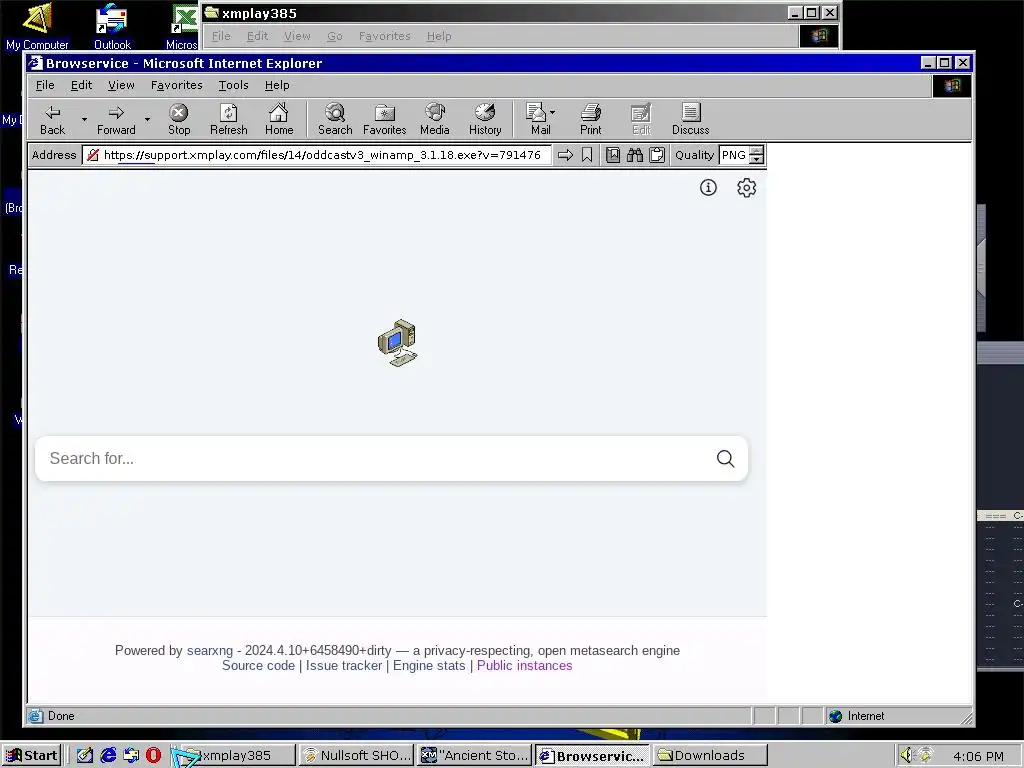Viewport: 1024px width, 768px height.
Task: Open the bookmarks book icon in the Browservice bar
Action: click(x=613, y=155)
